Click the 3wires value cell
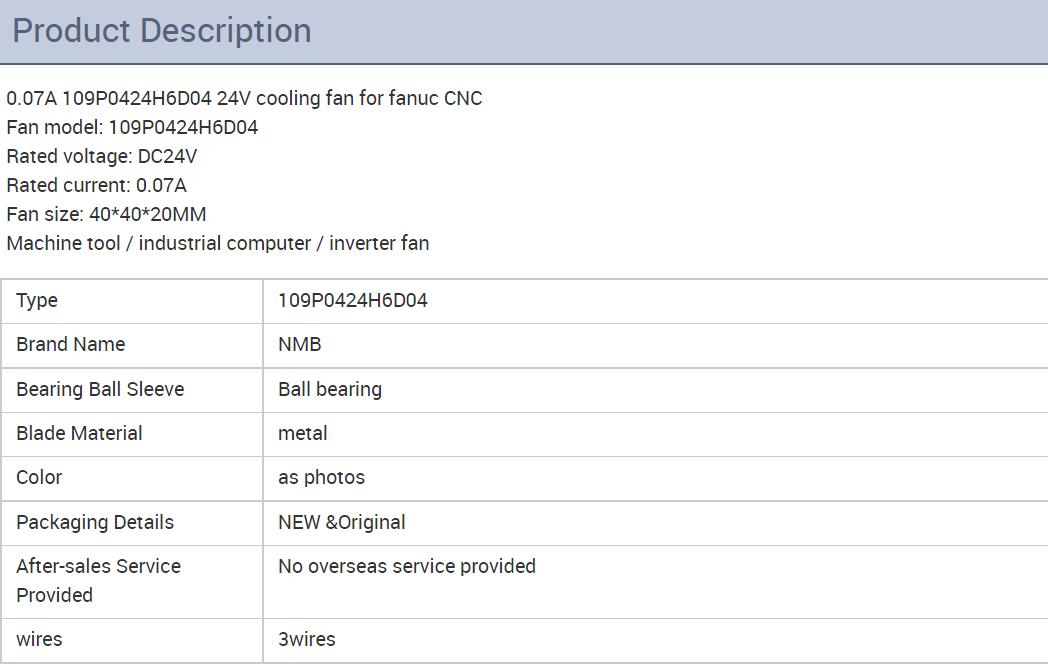Viewport: 1048px width, 665px height. 306,639
